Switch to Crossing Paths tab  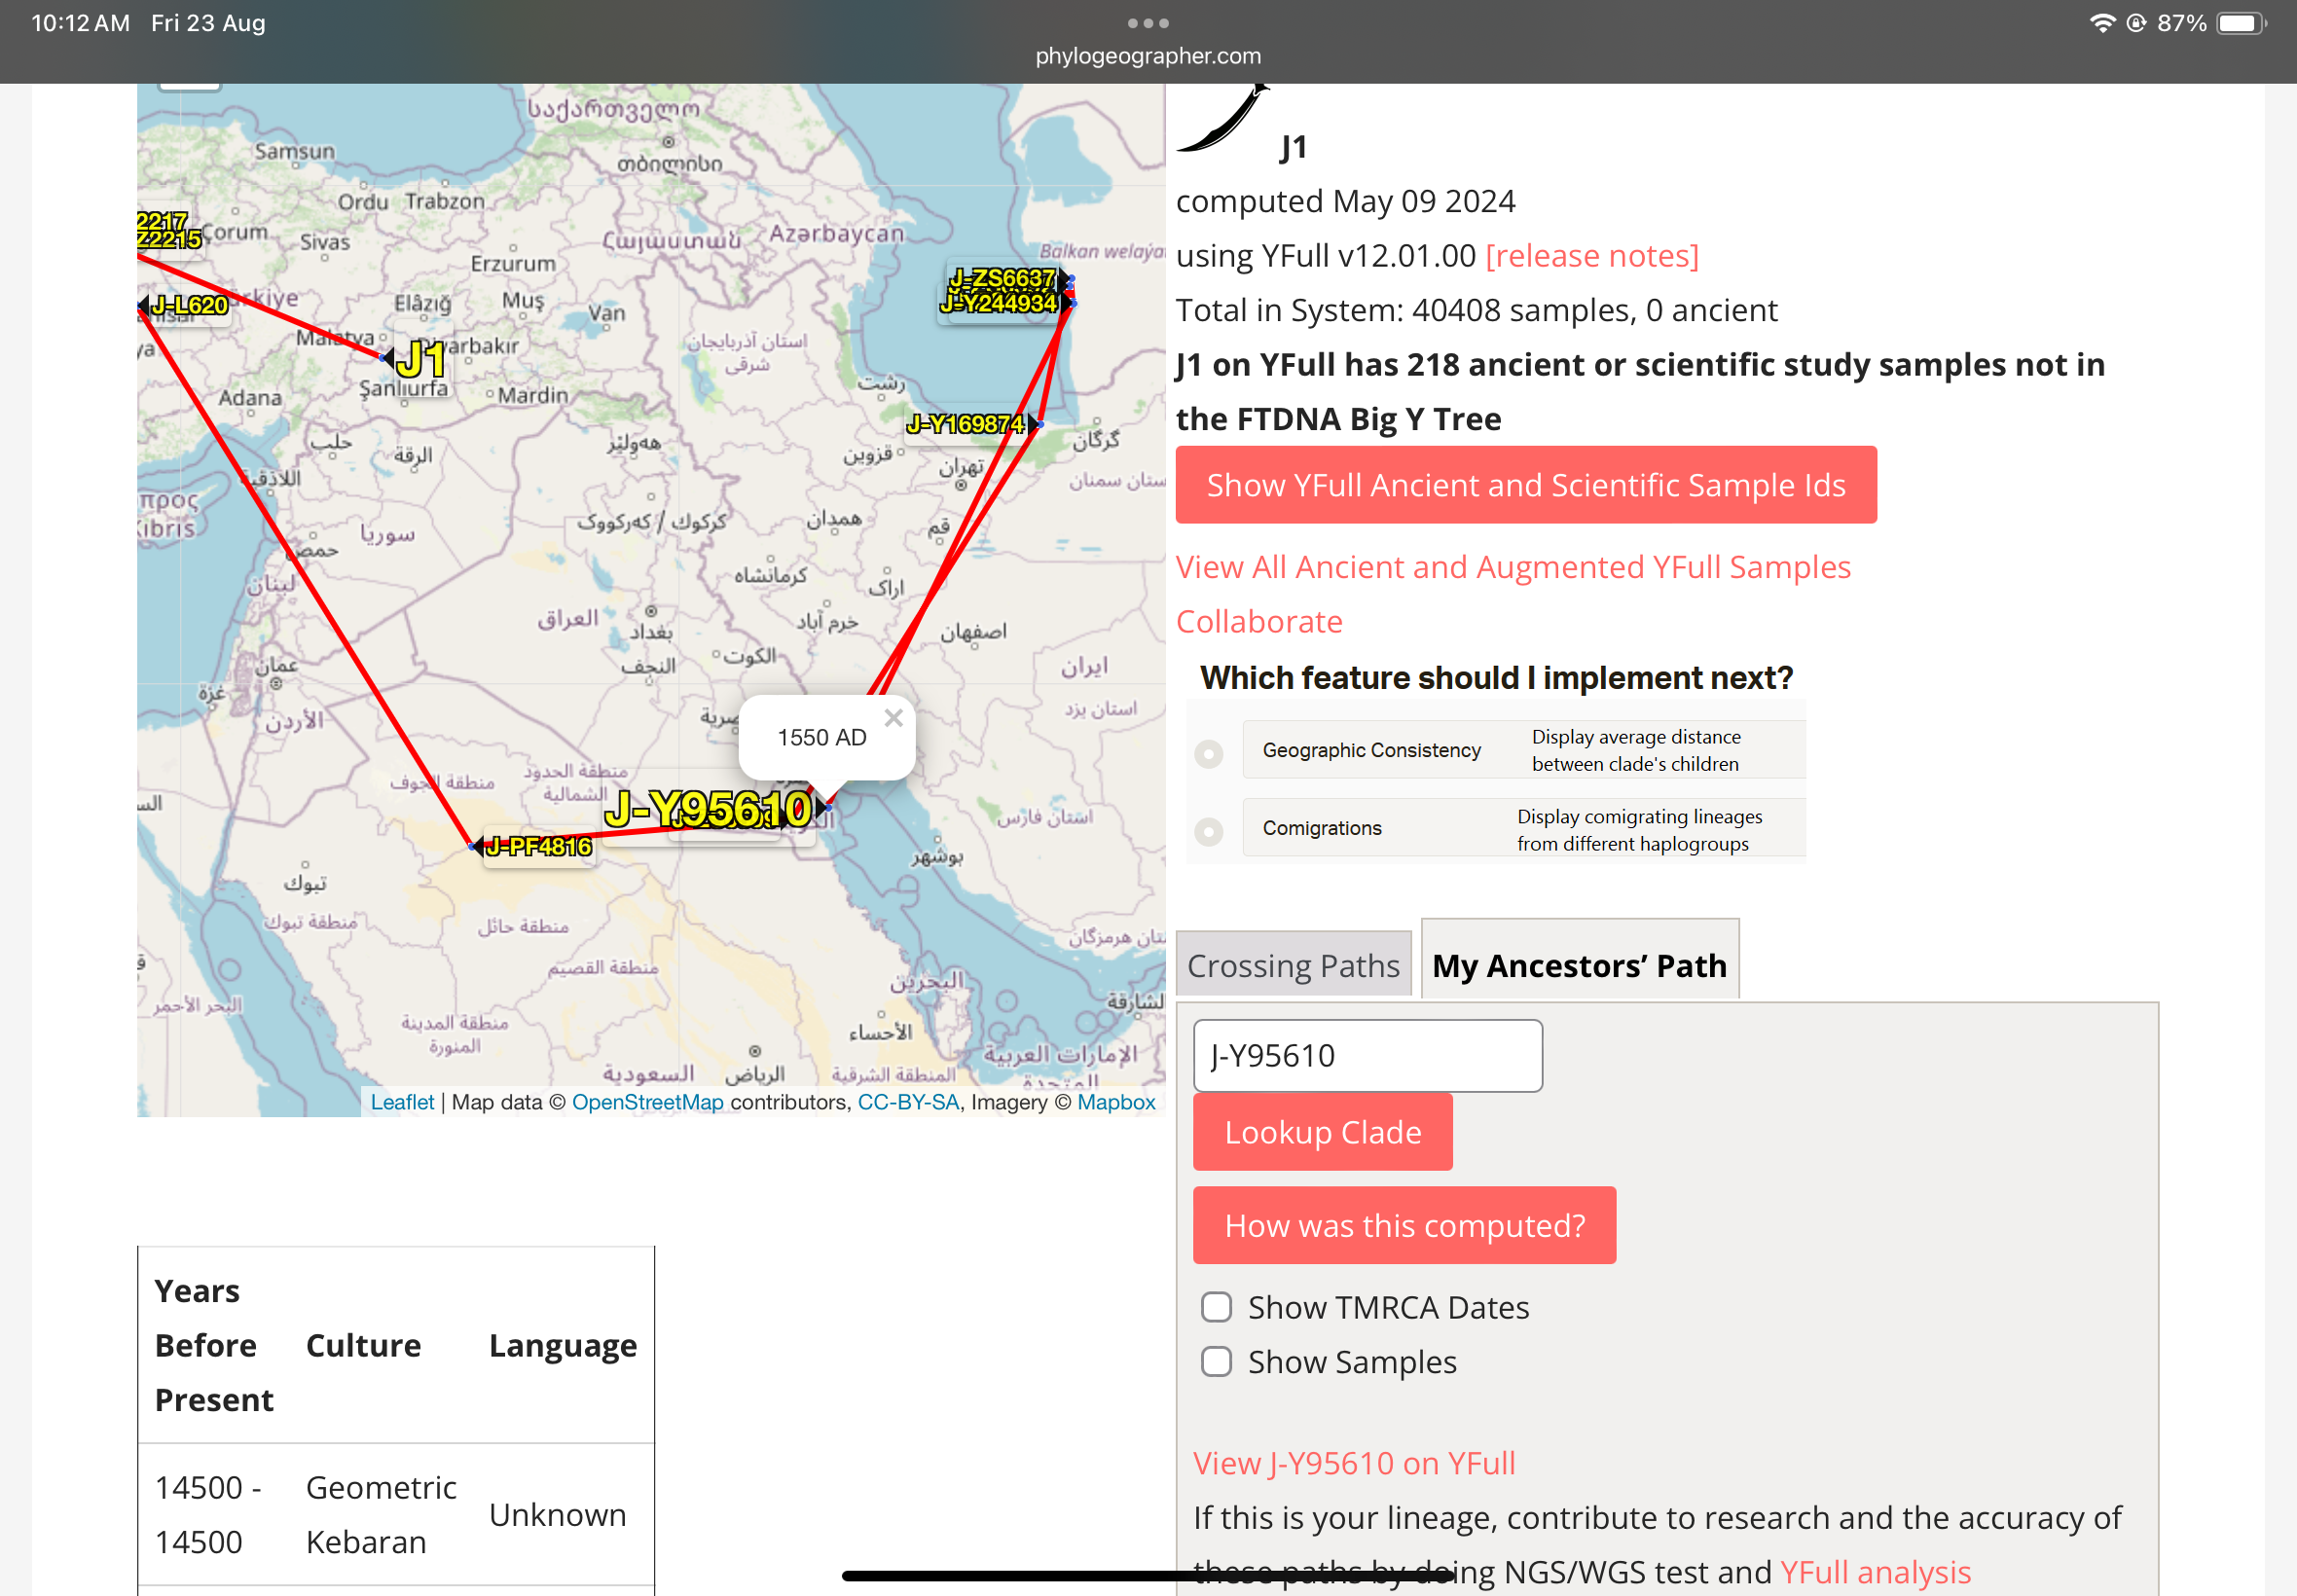[x=1292, y=965]
